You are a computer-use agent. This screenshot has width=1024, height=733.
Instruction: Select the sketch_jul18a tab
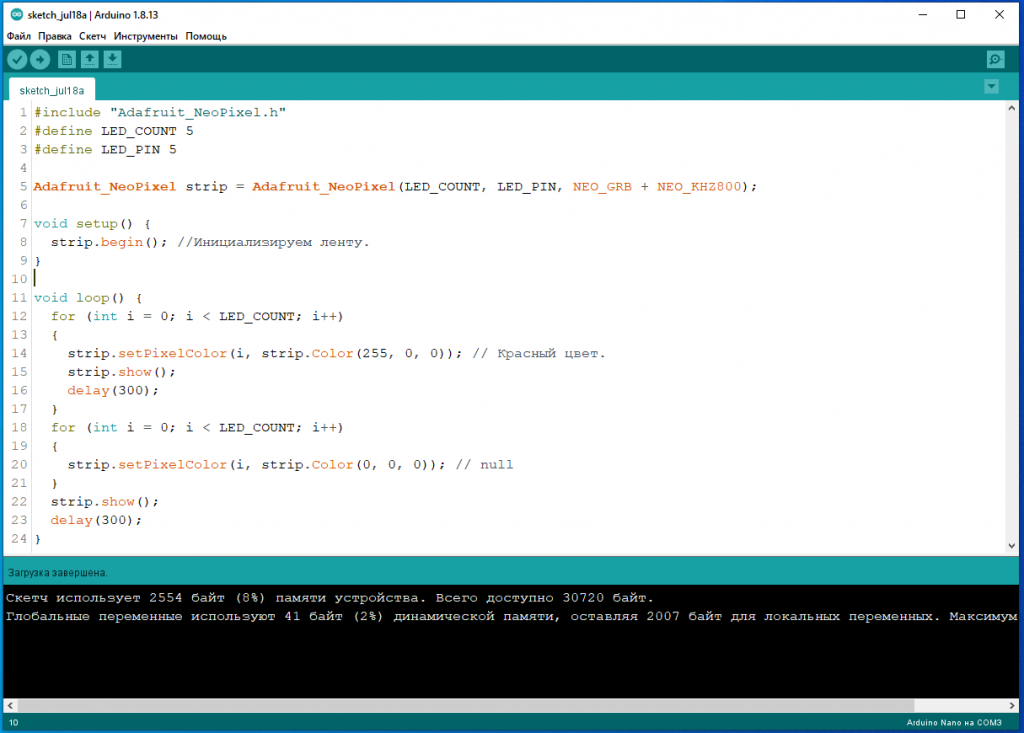click(52, 90)
